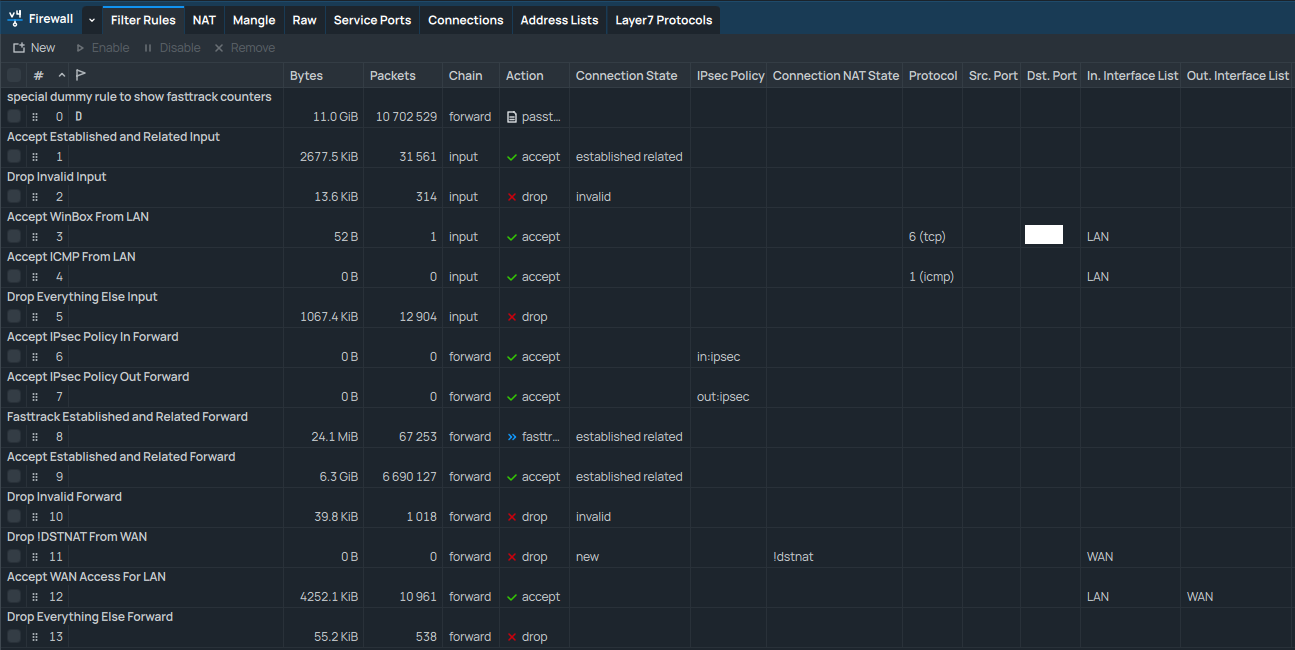Click the drag handle on rule 1
Screen dimensions: 1295x650
35,157
